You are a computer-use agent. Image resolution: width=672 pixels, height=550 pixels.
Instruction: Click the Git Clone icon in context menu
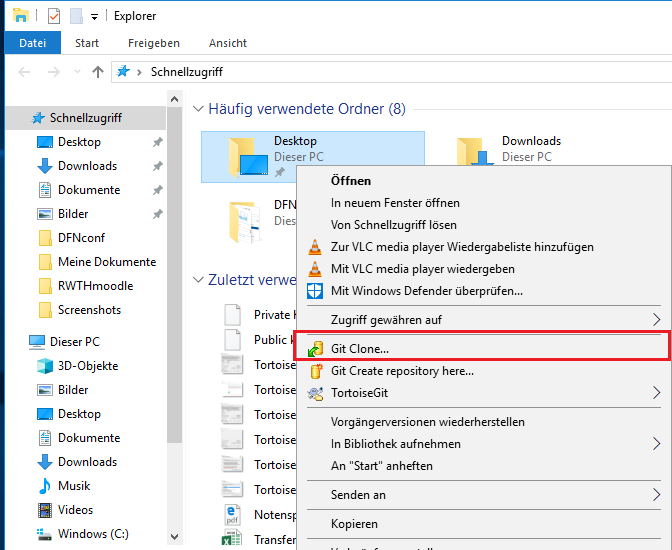coord(315,349)
